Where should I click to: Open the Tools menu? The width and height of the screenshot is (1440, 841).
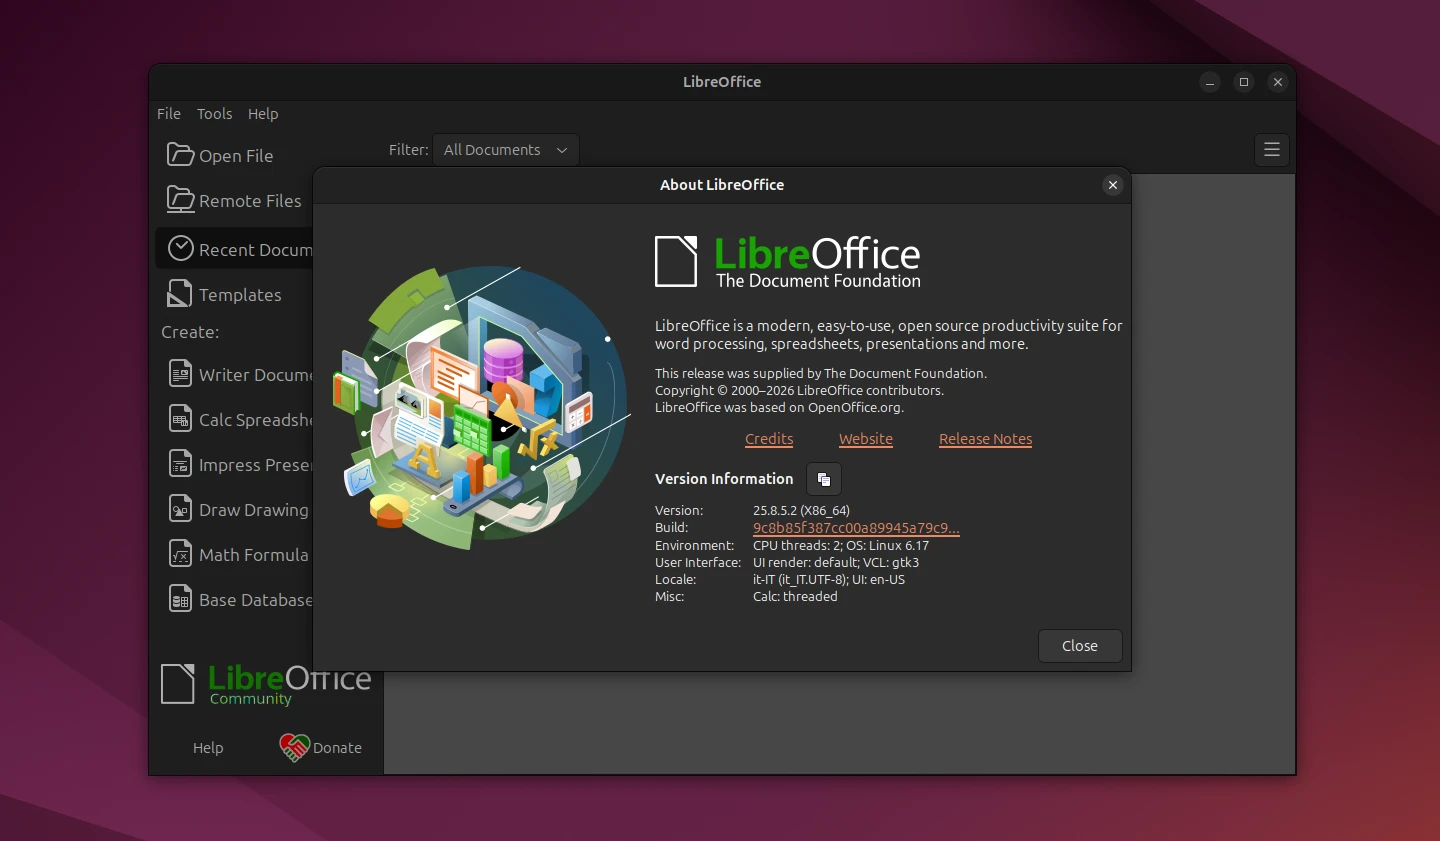click(x=214, y=113)
